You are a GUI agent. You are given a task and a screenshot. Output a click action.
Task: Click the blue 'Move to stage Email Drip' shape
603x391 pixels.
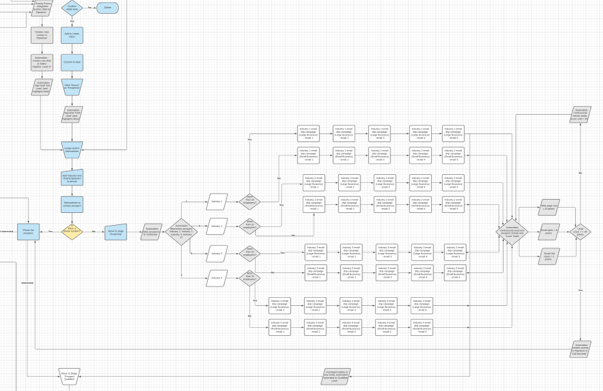116,232
